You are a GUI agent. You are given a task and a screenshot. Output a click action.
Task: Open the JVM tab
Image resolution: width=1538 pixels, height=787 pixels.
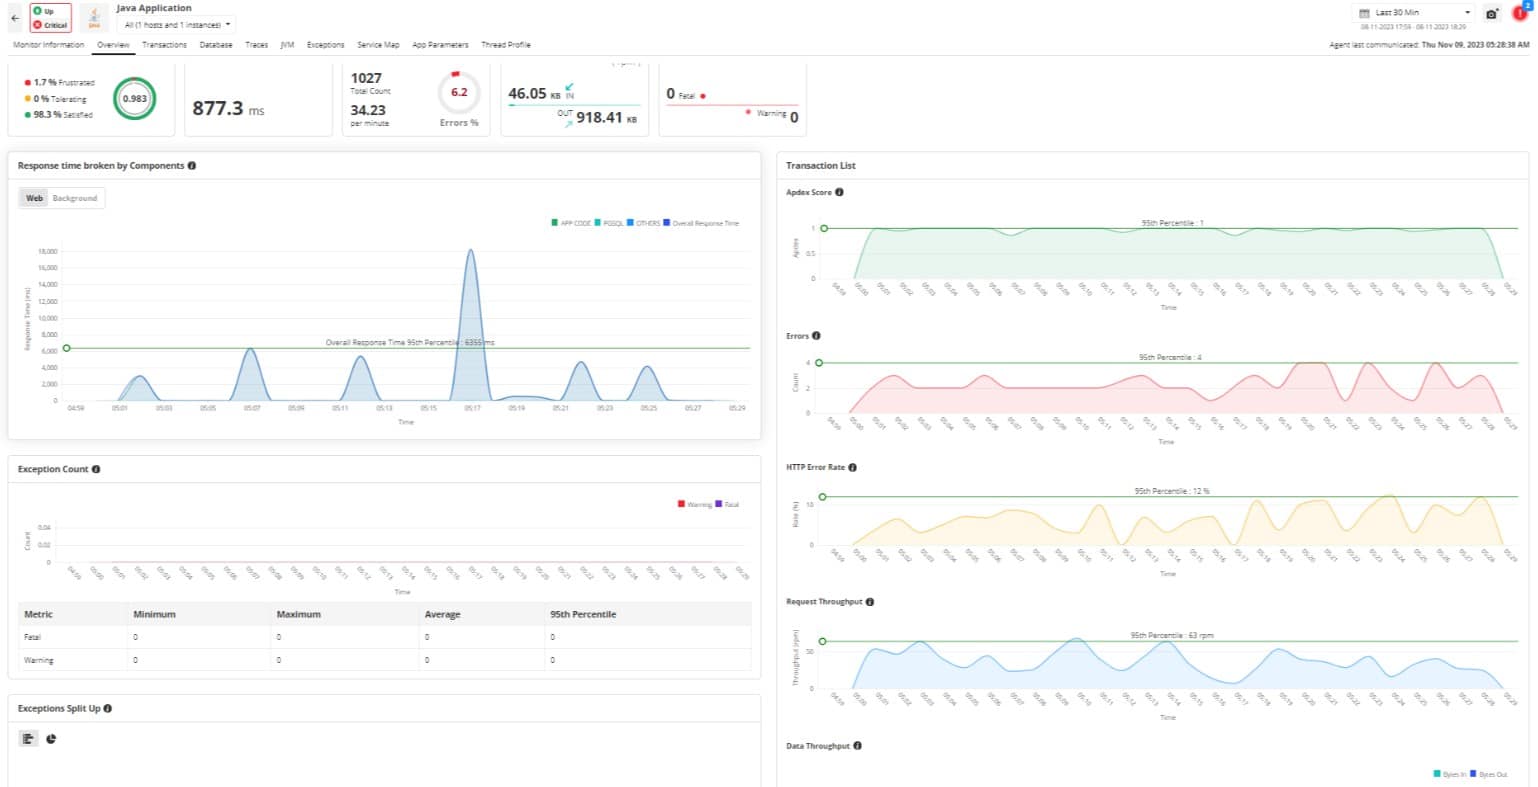click(x=287, y=45)
